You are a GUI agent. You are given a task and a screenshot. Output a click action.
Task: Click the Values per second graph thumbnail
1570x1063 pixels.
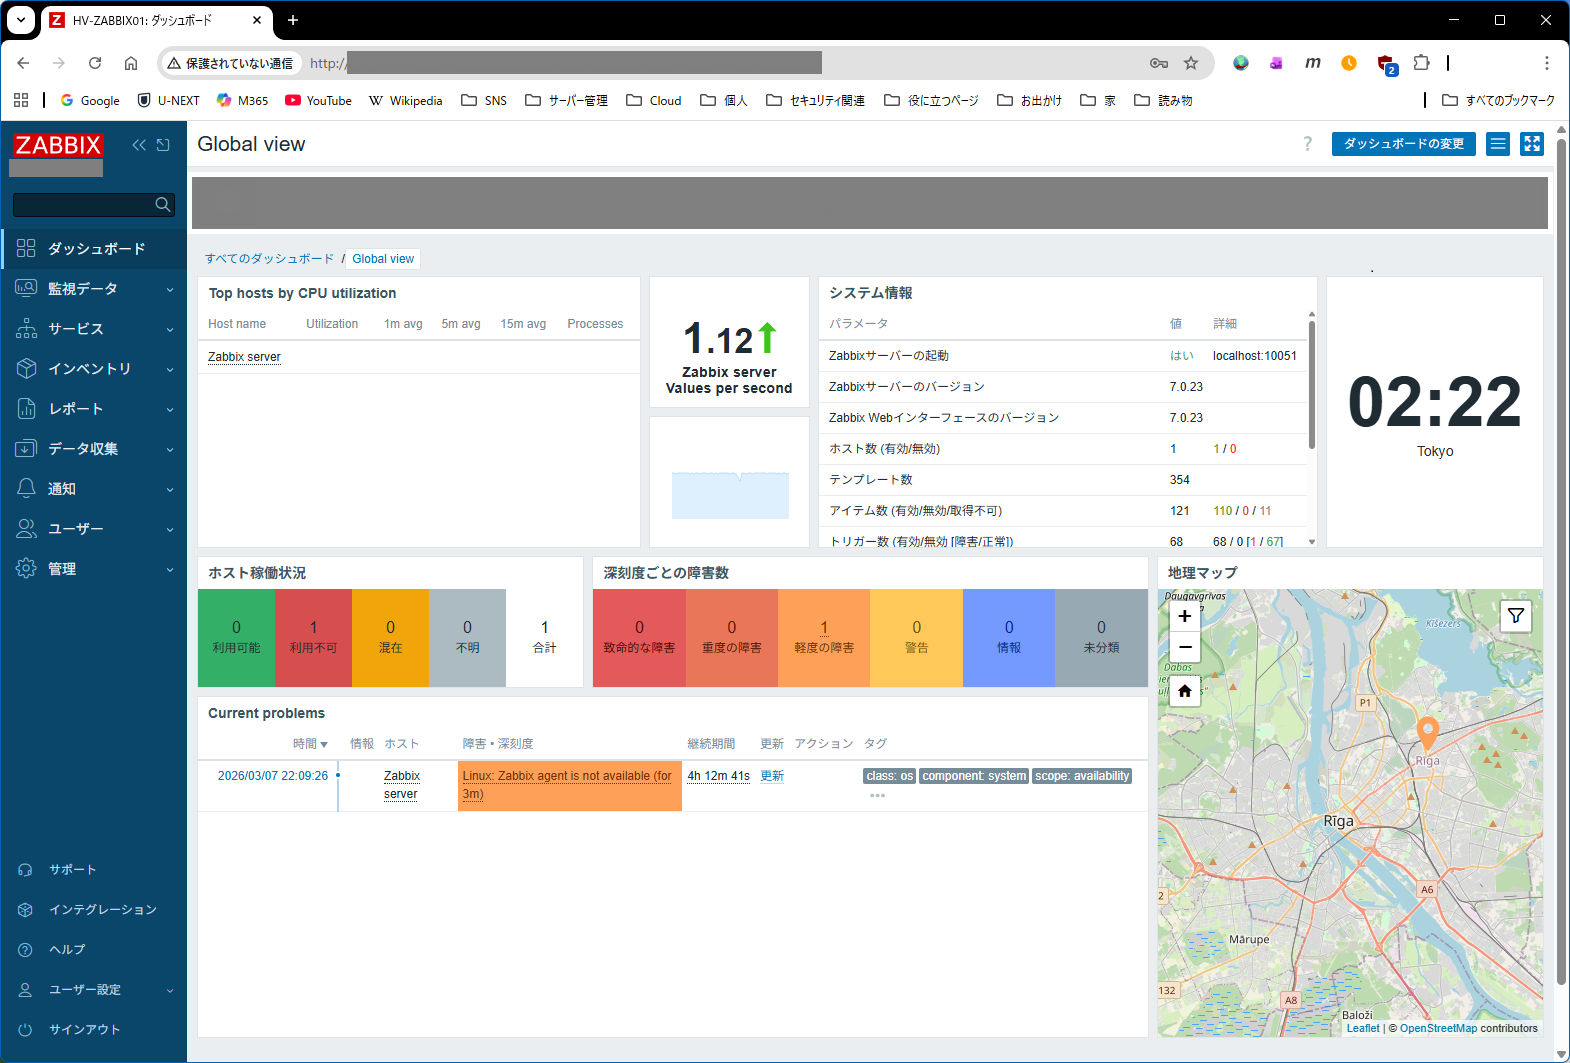(730, 495)
